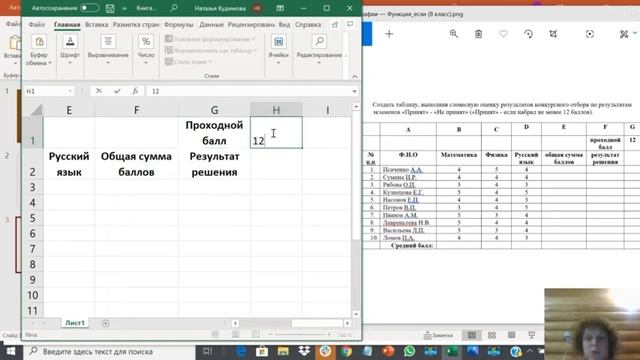
Task: Click the Zoom magnifier in Photos viewer
Action: 453,34
